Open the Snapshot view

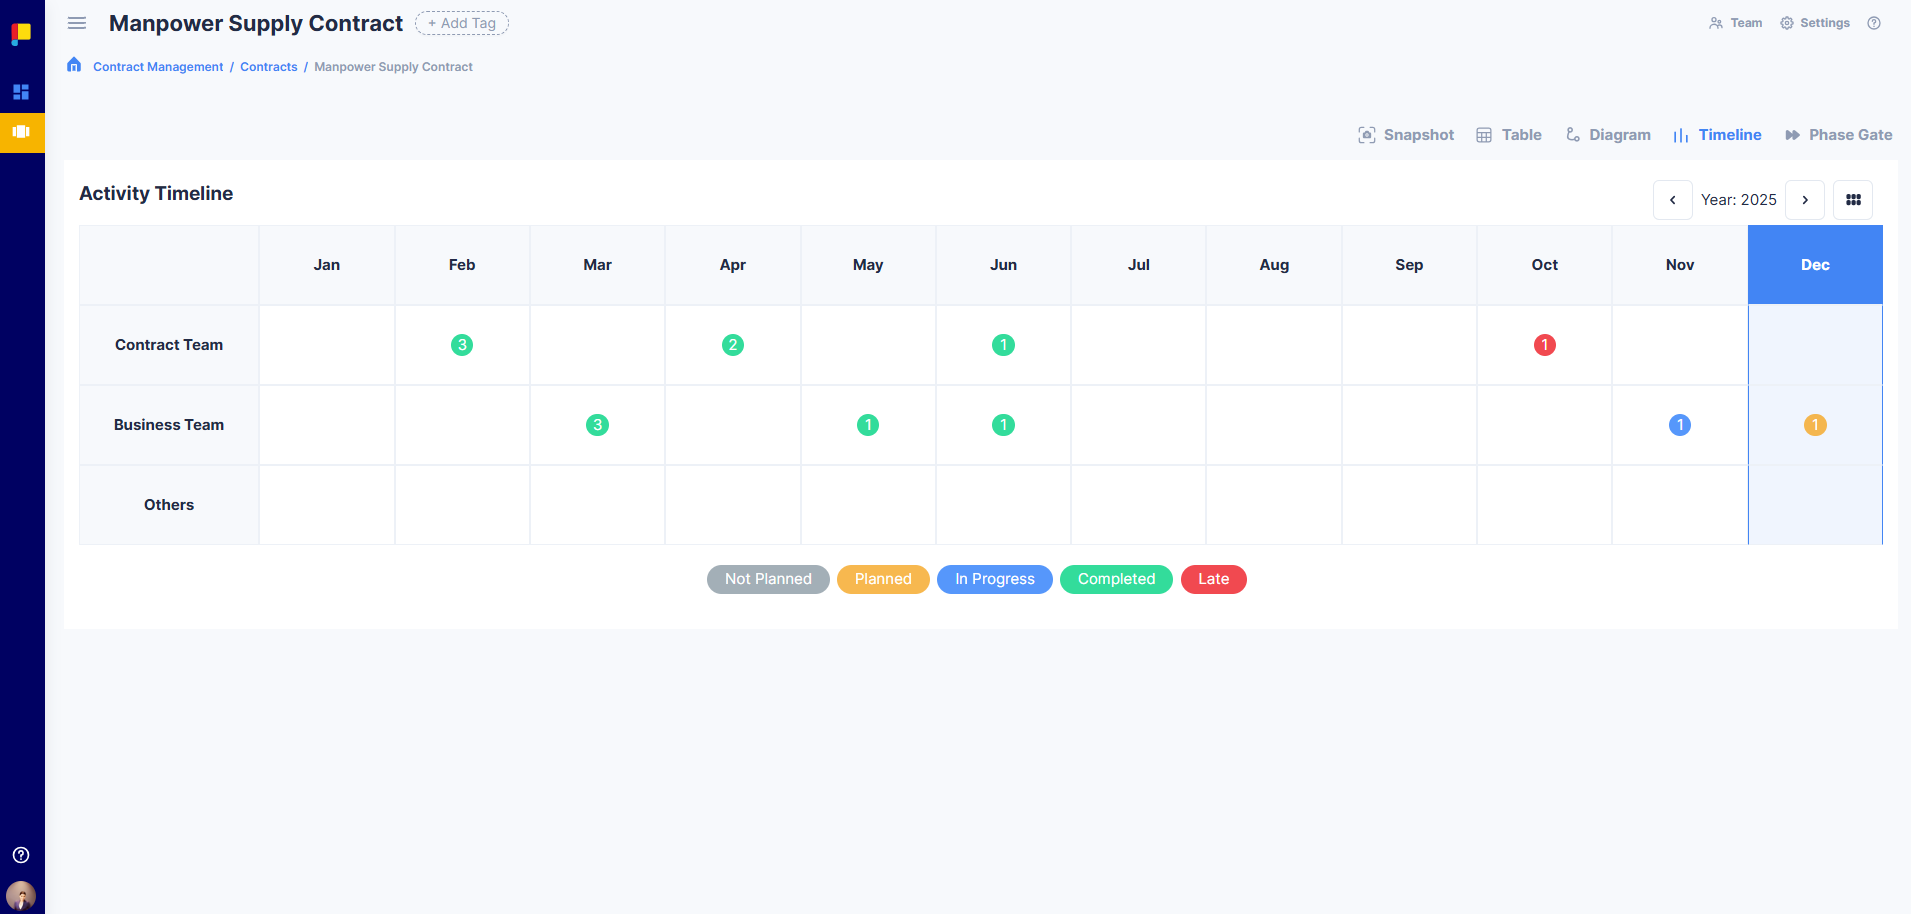(1406, 134)
